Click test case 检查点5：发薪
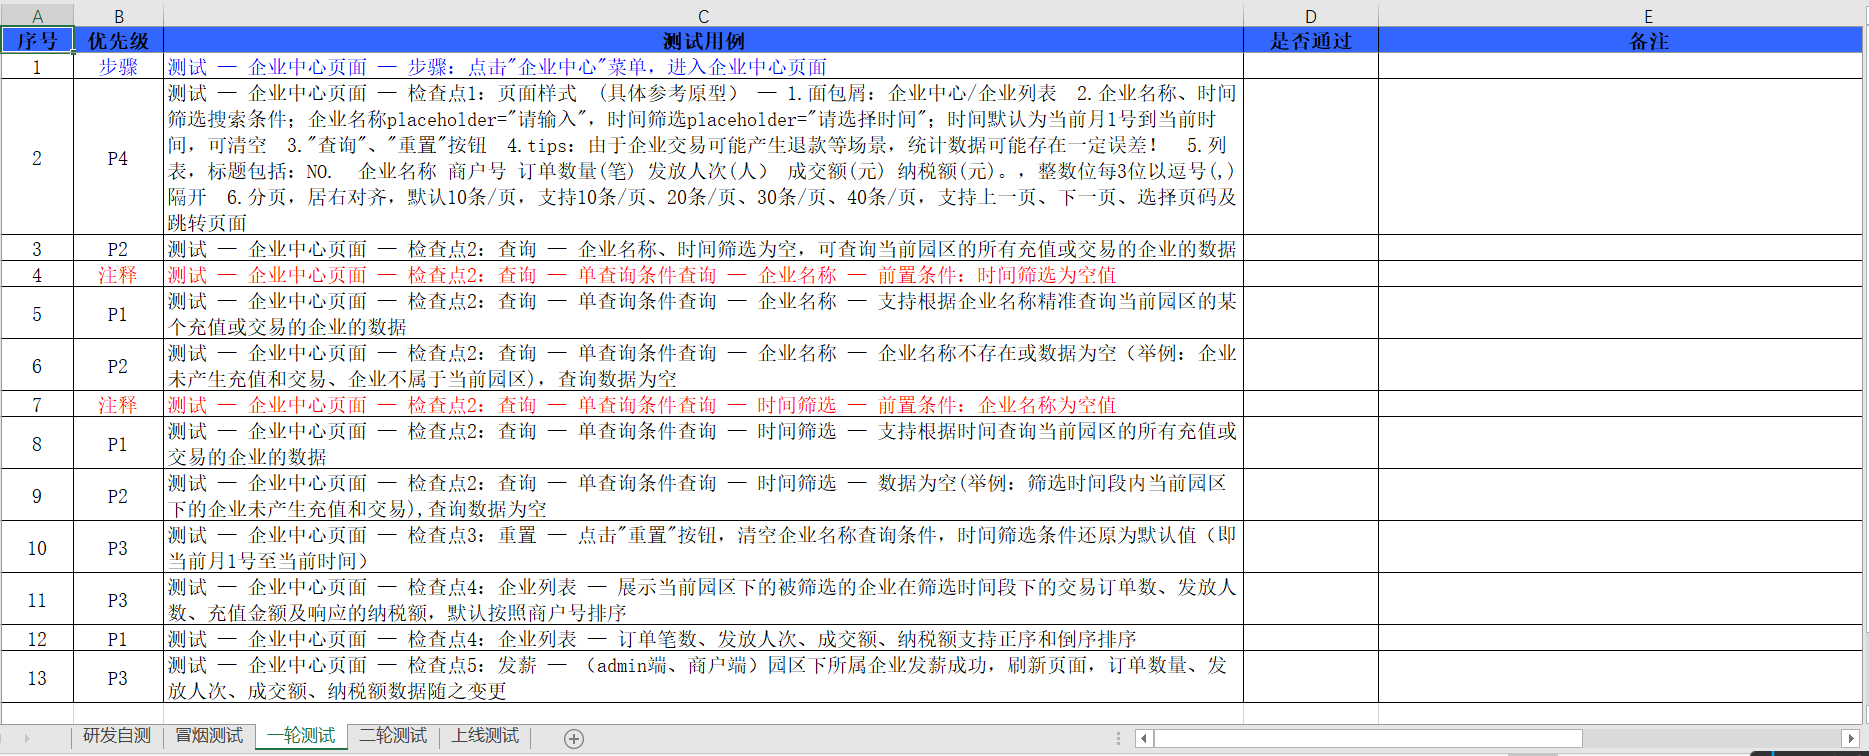The width and height of the screenshot is (1869, 756). (703, 678)
